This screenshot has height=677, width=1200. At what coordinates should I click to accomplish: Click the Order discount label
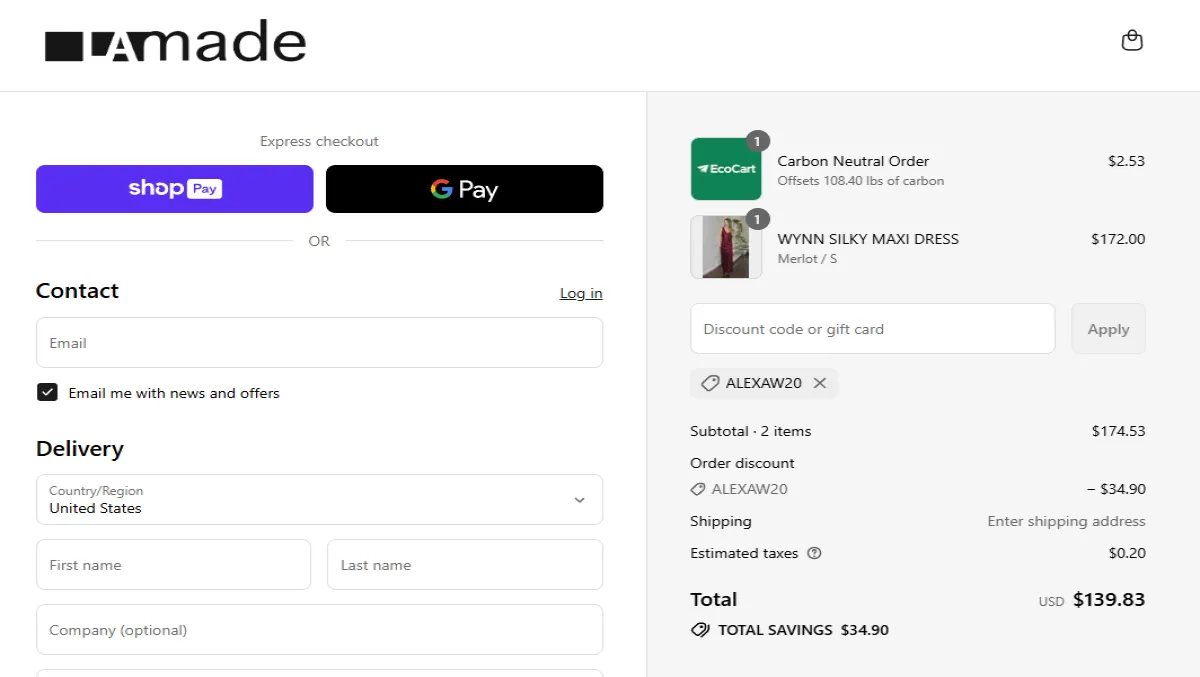[x=742, y=463]
